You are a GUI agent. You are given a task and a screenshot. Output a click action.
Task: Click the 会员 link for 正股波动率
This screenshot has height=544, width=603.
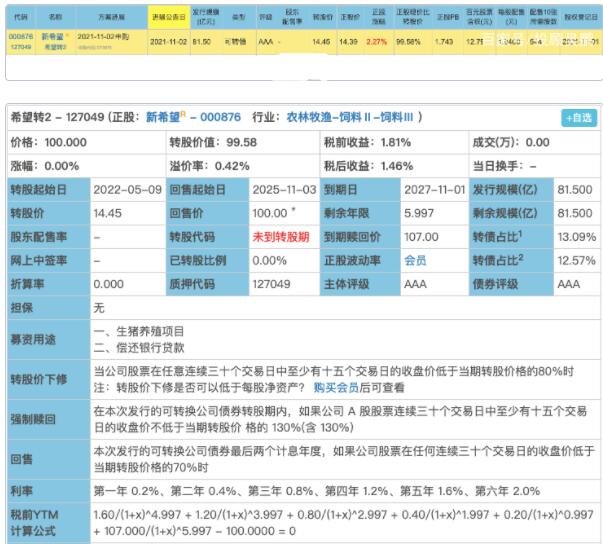[415, 260]
